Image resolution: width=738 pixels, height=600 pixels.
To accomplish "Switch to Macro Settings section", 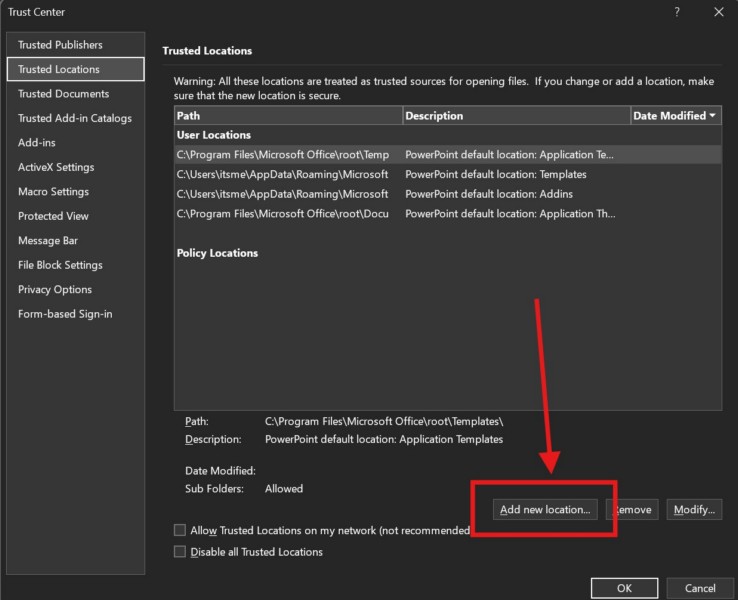I will pyautogui.click(x=53, y=192).
